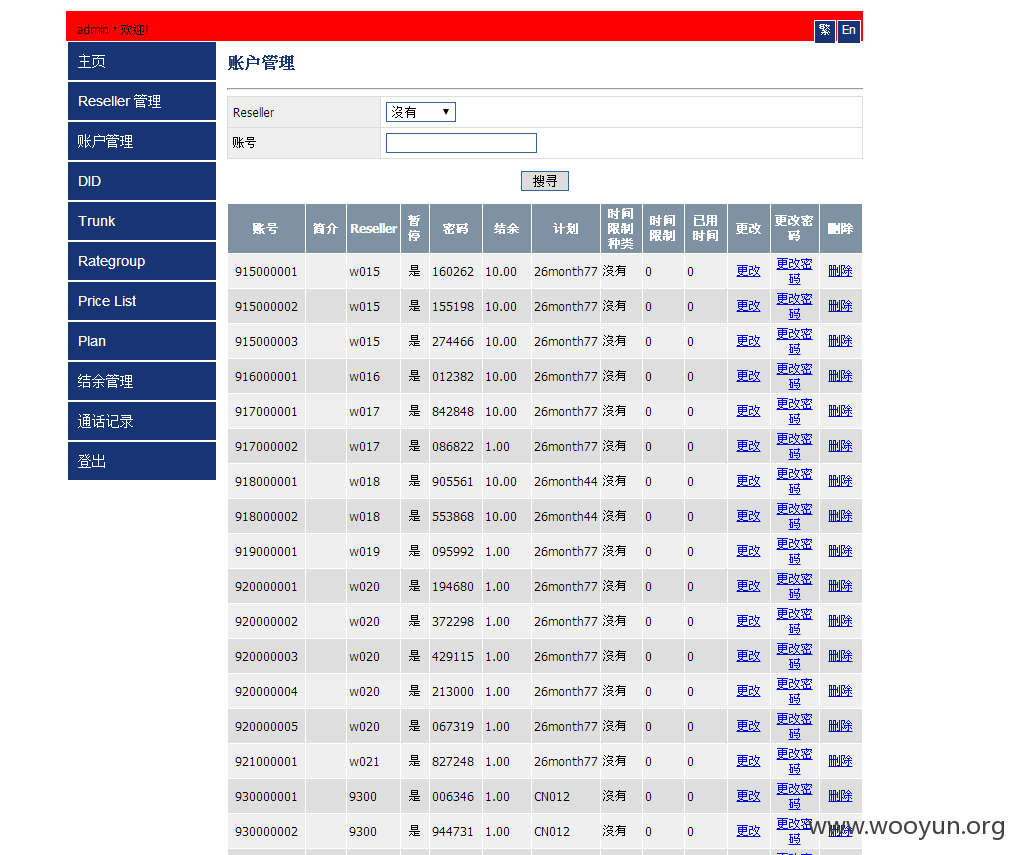The height and width of the screenshot is (855, 1014).
Task: Open Rategroup in the sidebar
Action: point(142,261)
